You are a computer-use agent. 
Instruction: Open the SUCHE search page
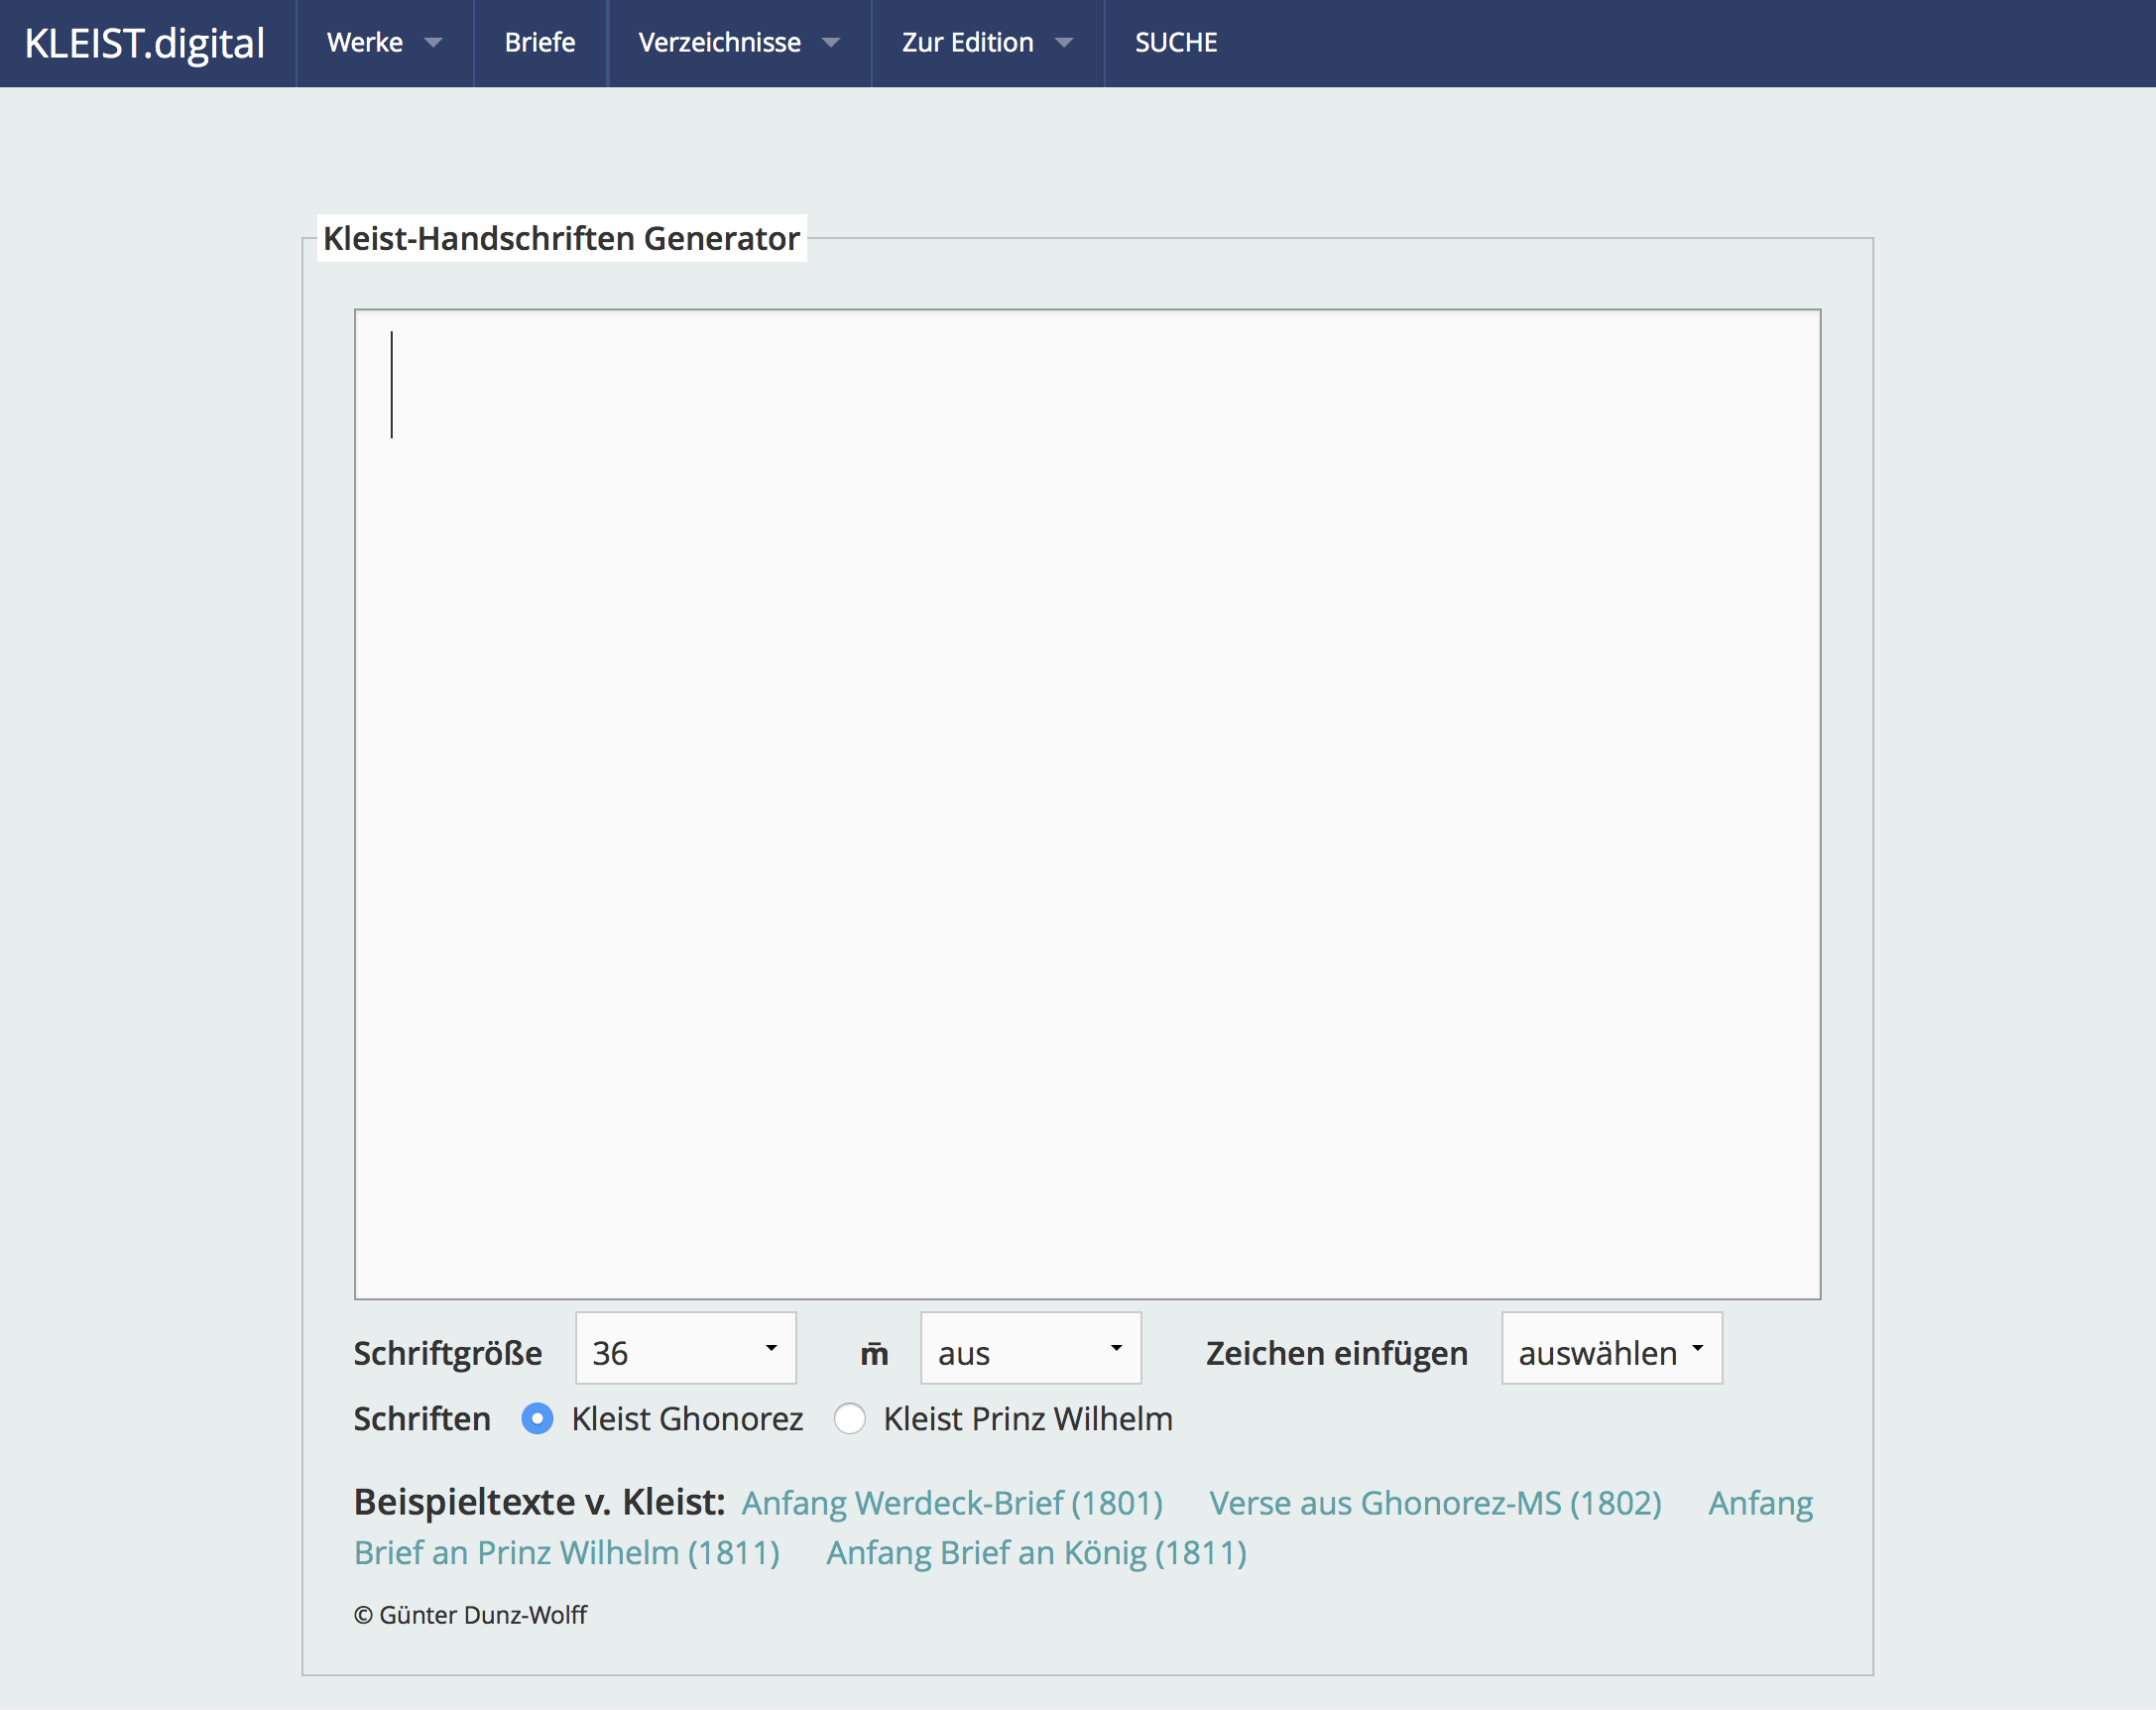pos(1176,43)
